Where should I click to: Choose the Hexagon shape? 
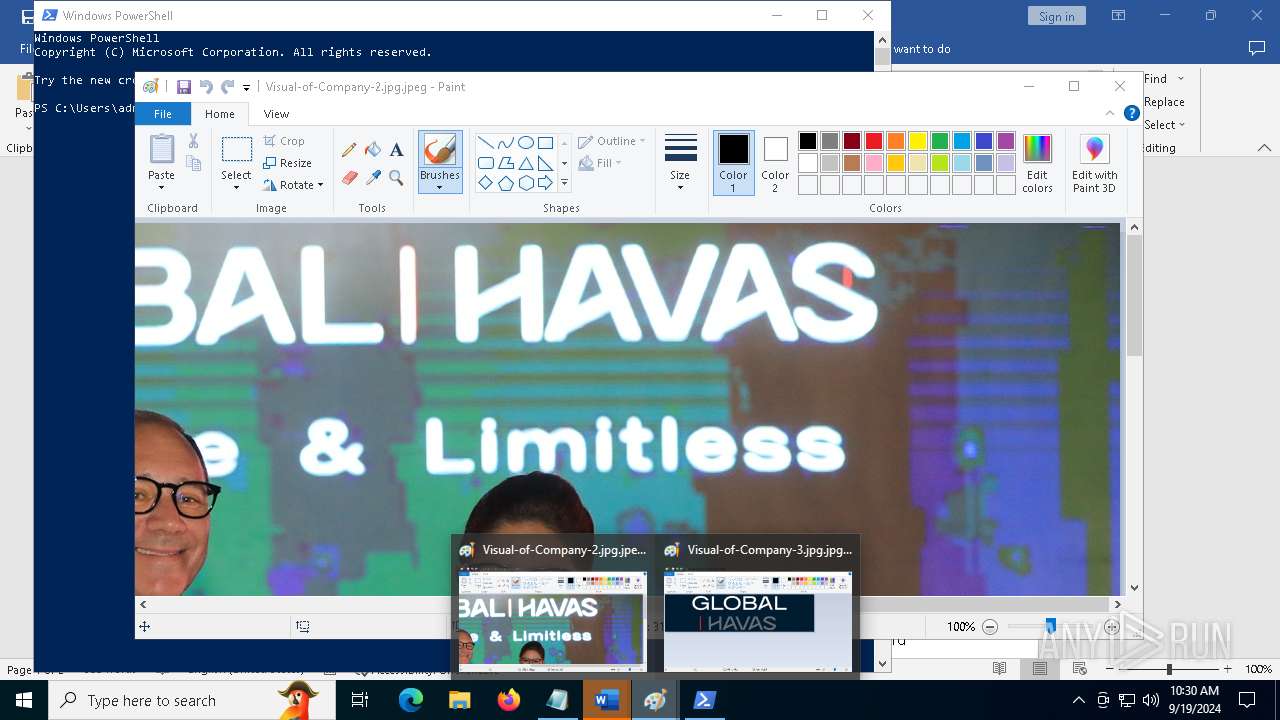pos(525,183)
